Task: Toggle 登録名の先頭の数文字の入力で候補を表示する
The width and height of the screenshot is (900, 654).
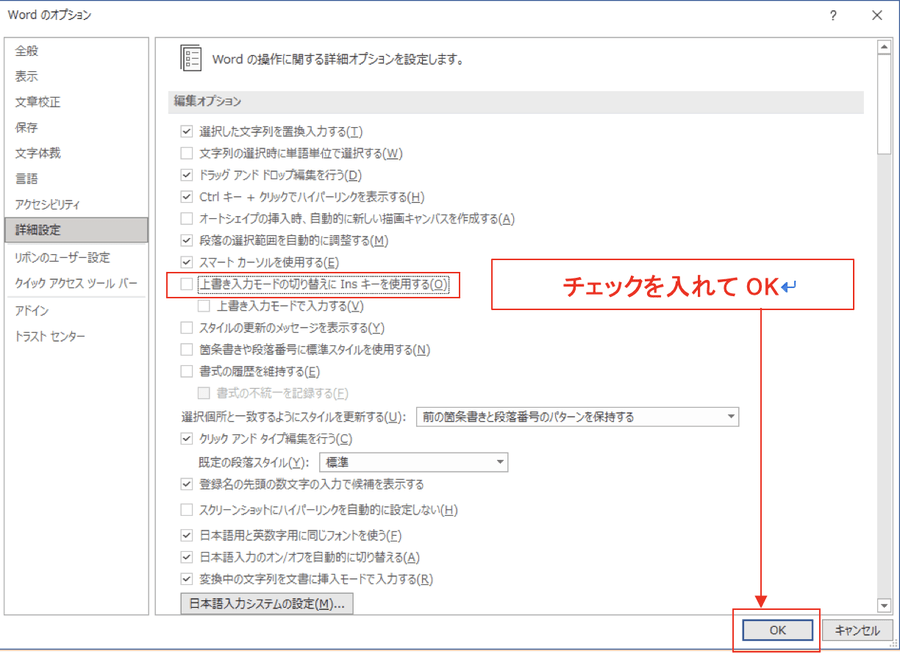Action: [187, 484]
